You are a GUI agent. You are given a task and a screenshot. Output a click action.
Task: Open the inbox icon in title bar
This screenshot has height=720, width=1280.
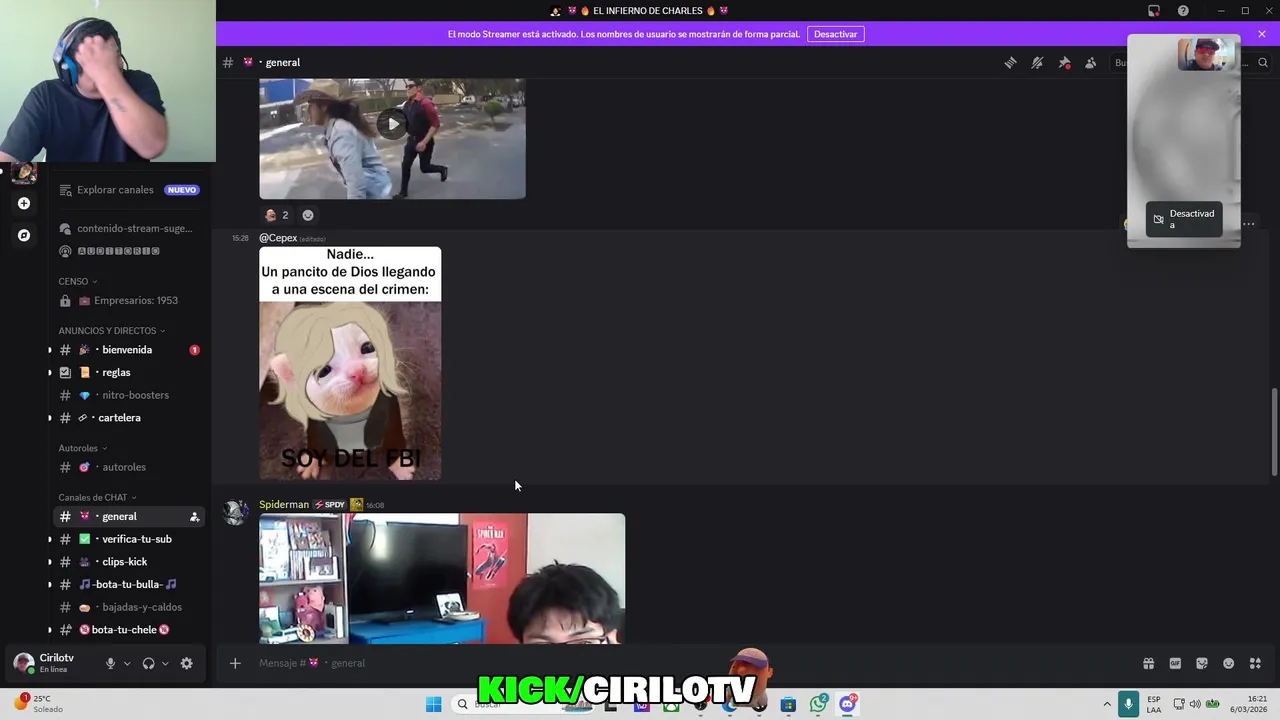[x=1154, y=11]
